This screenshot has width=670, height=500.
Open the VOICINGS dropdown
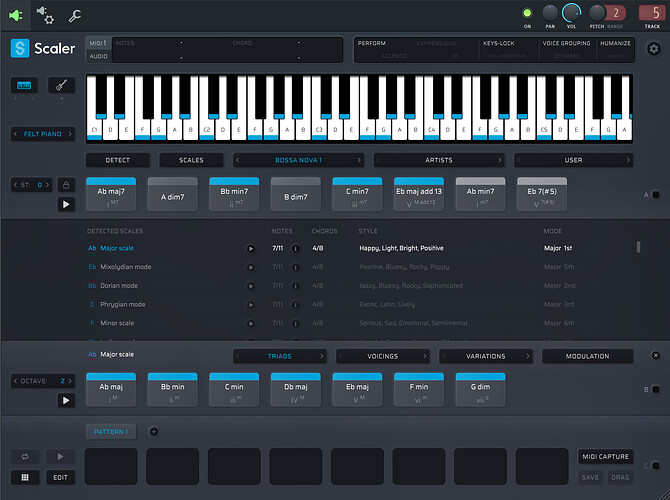tap(382, 356)
